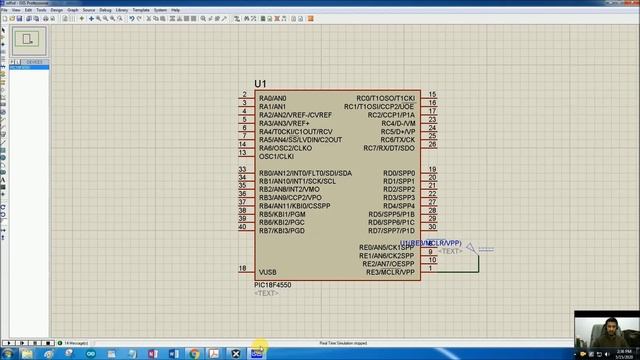Step the simulation forward
Screen dimensions: 640x360
tap(22, 343)
